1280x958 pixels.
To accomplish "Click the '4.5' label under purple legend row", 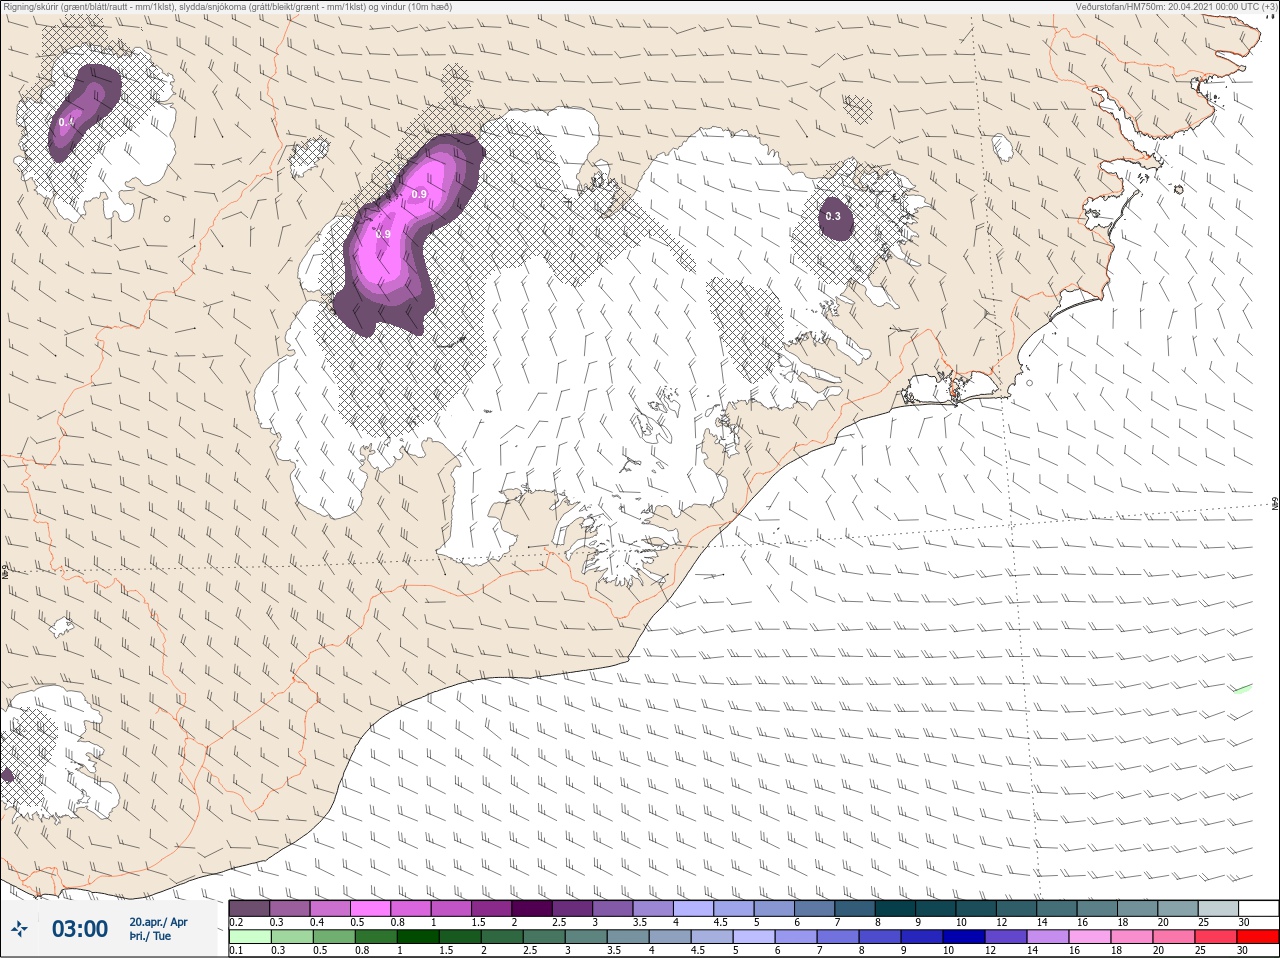I will 720,922.
